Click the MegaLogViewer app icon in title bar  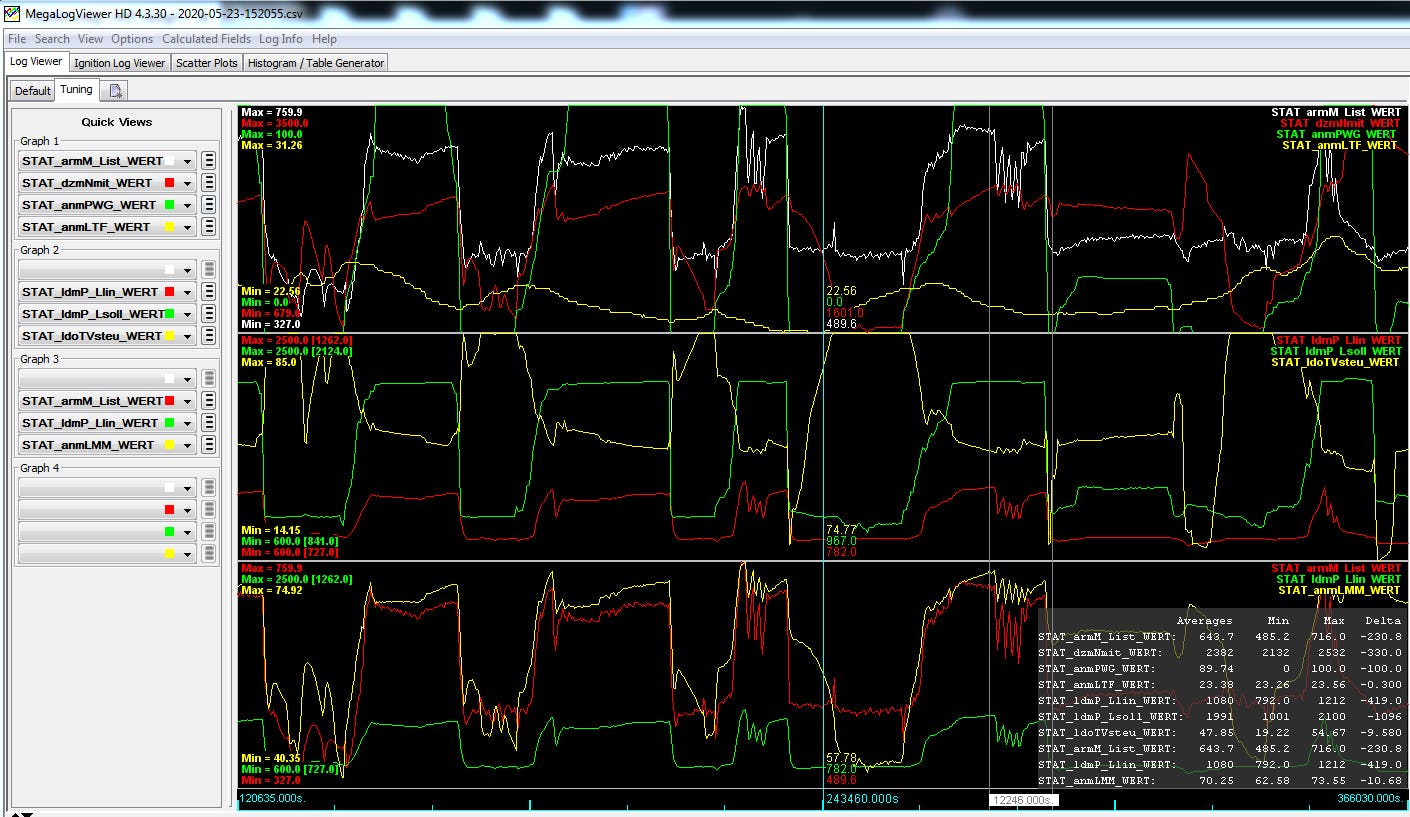point(12,14)
